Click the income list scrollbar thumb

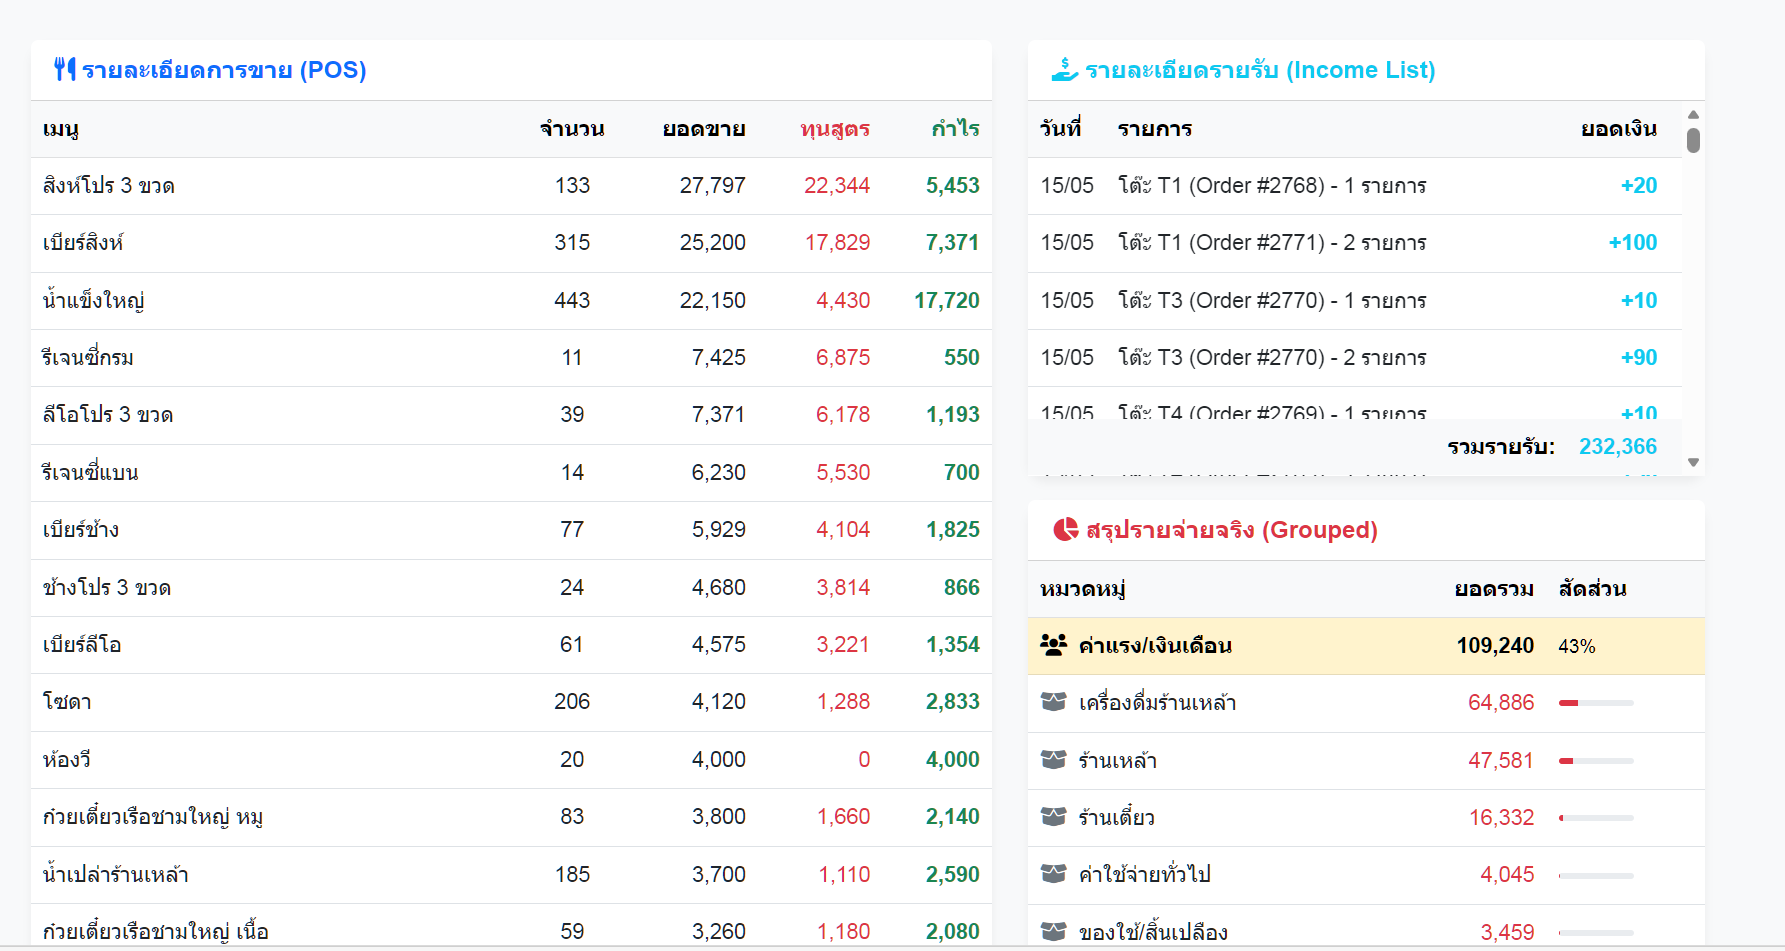point(1693,140)
